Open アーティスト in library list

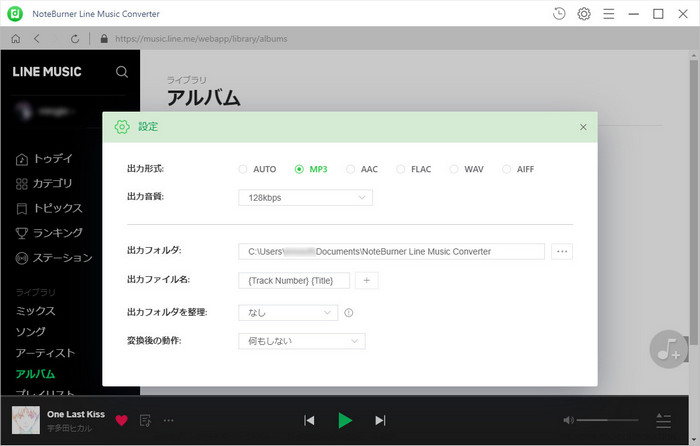[x=45, y=353]
